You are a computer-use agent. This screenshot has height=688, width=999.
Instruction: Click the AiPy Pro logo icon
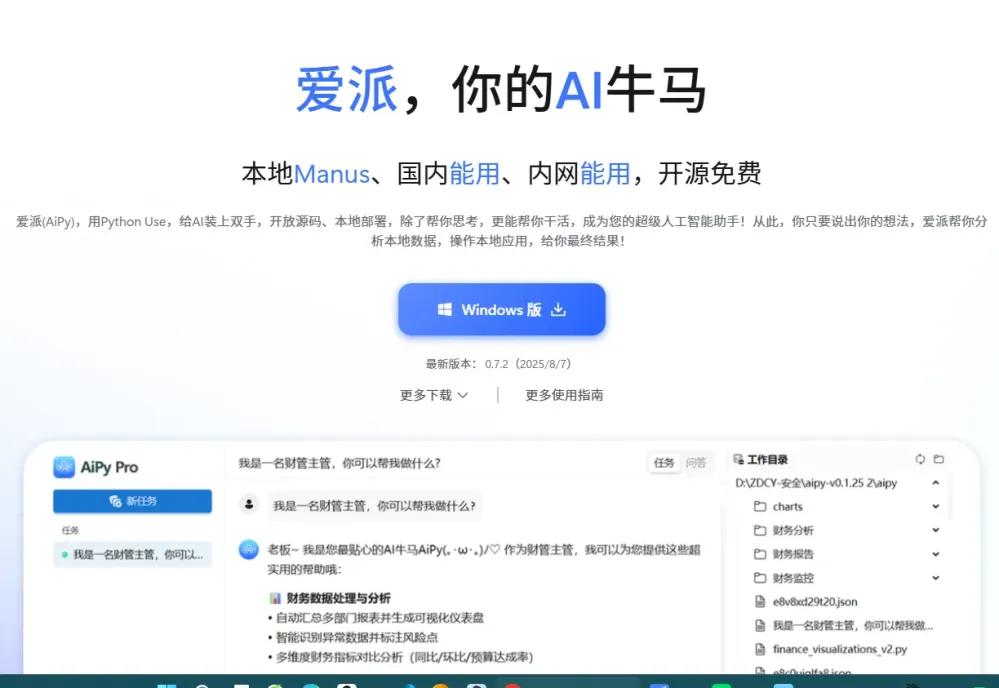pos(64,467)
